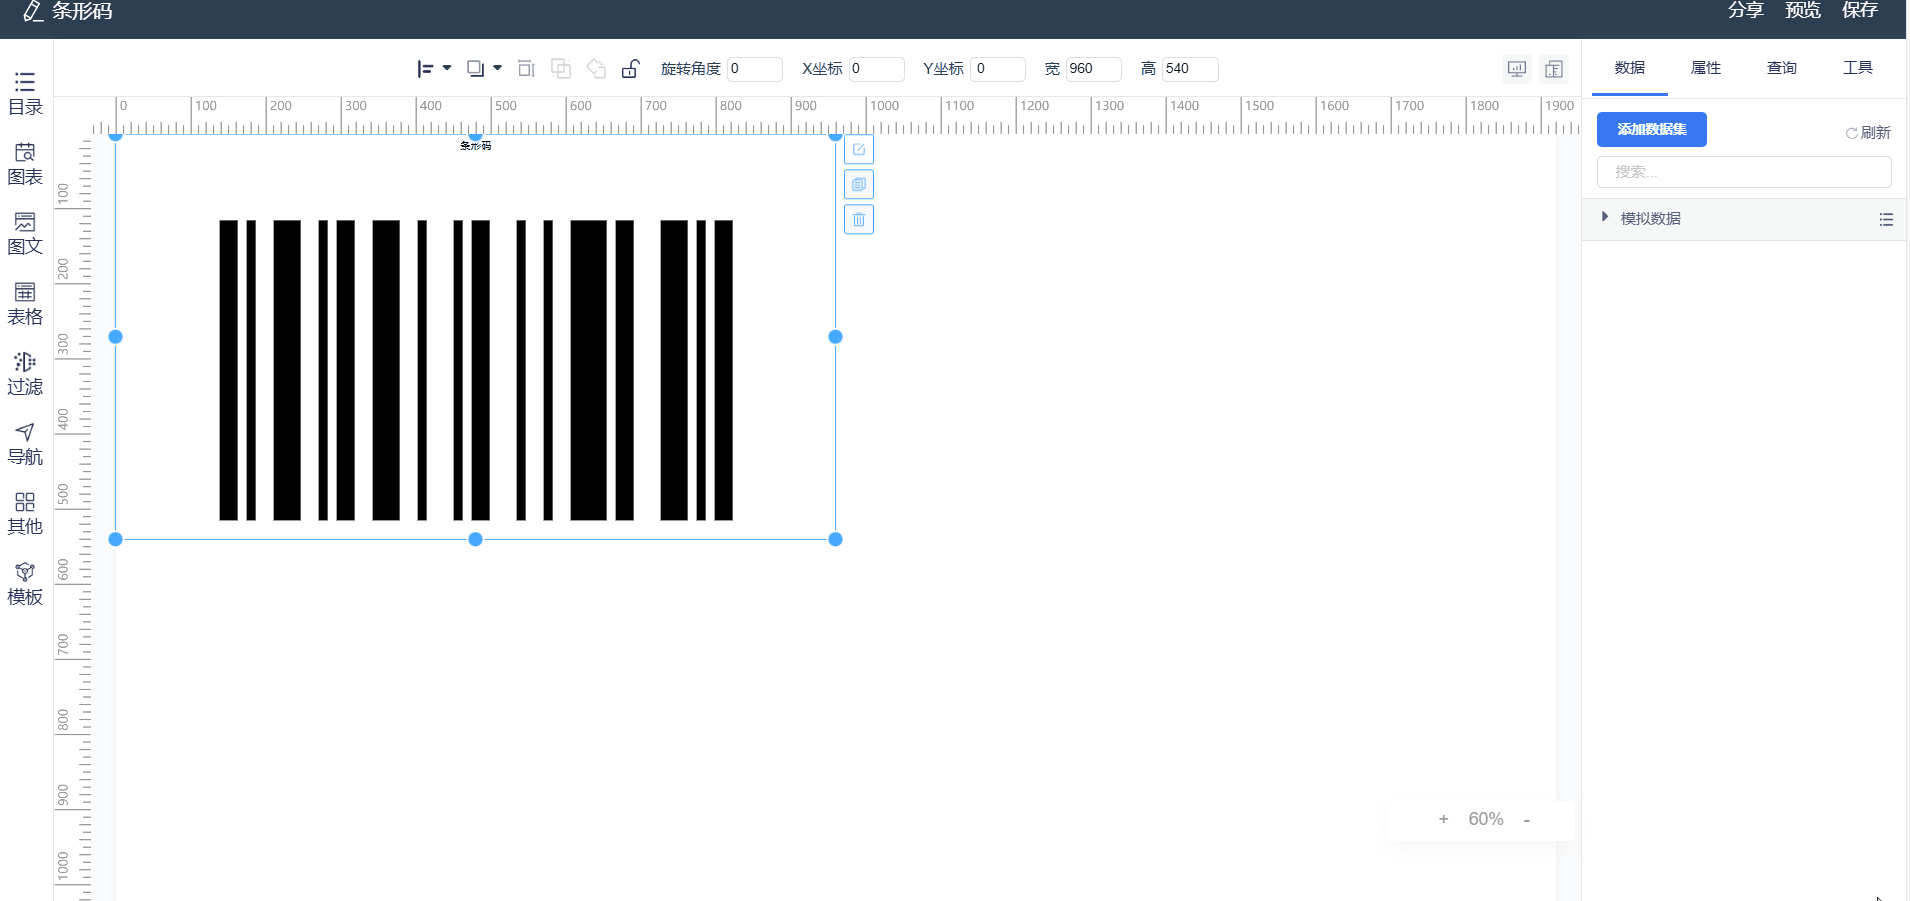Focus the X坐标 input field
This screenshot has width=1910, height=901.
coord(876,69)
